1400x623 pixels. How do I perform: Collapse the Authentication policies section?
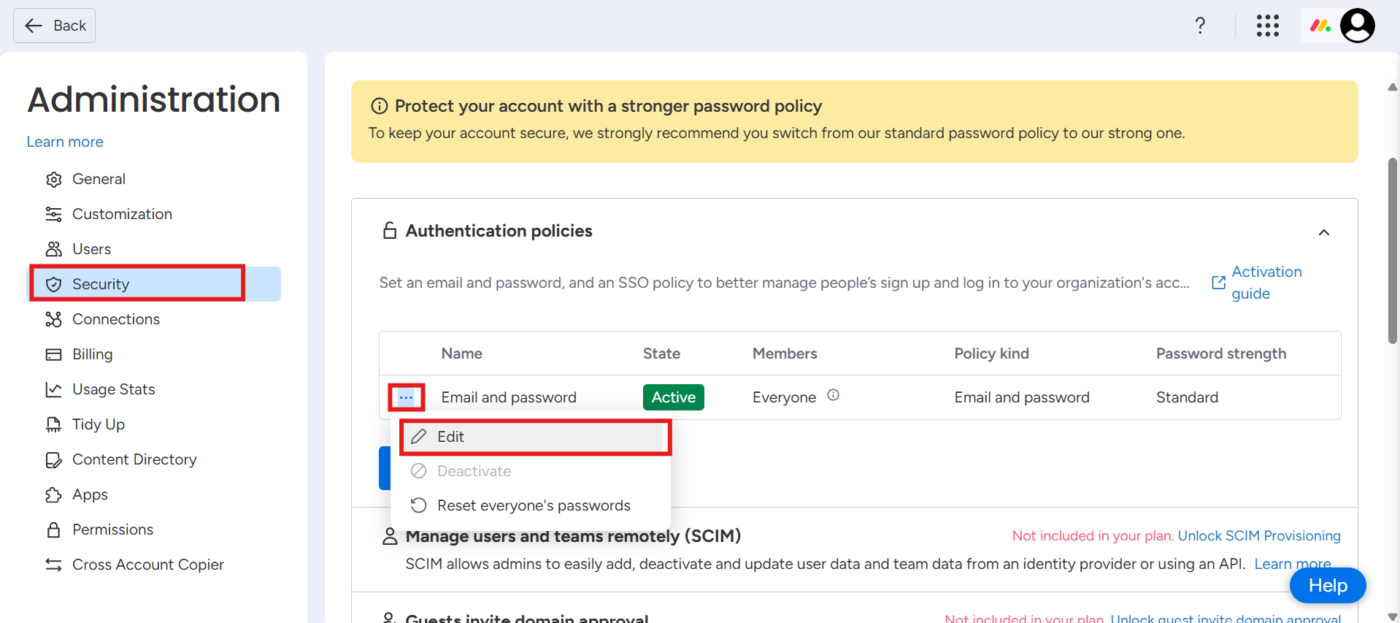(x=1324, y=232)
